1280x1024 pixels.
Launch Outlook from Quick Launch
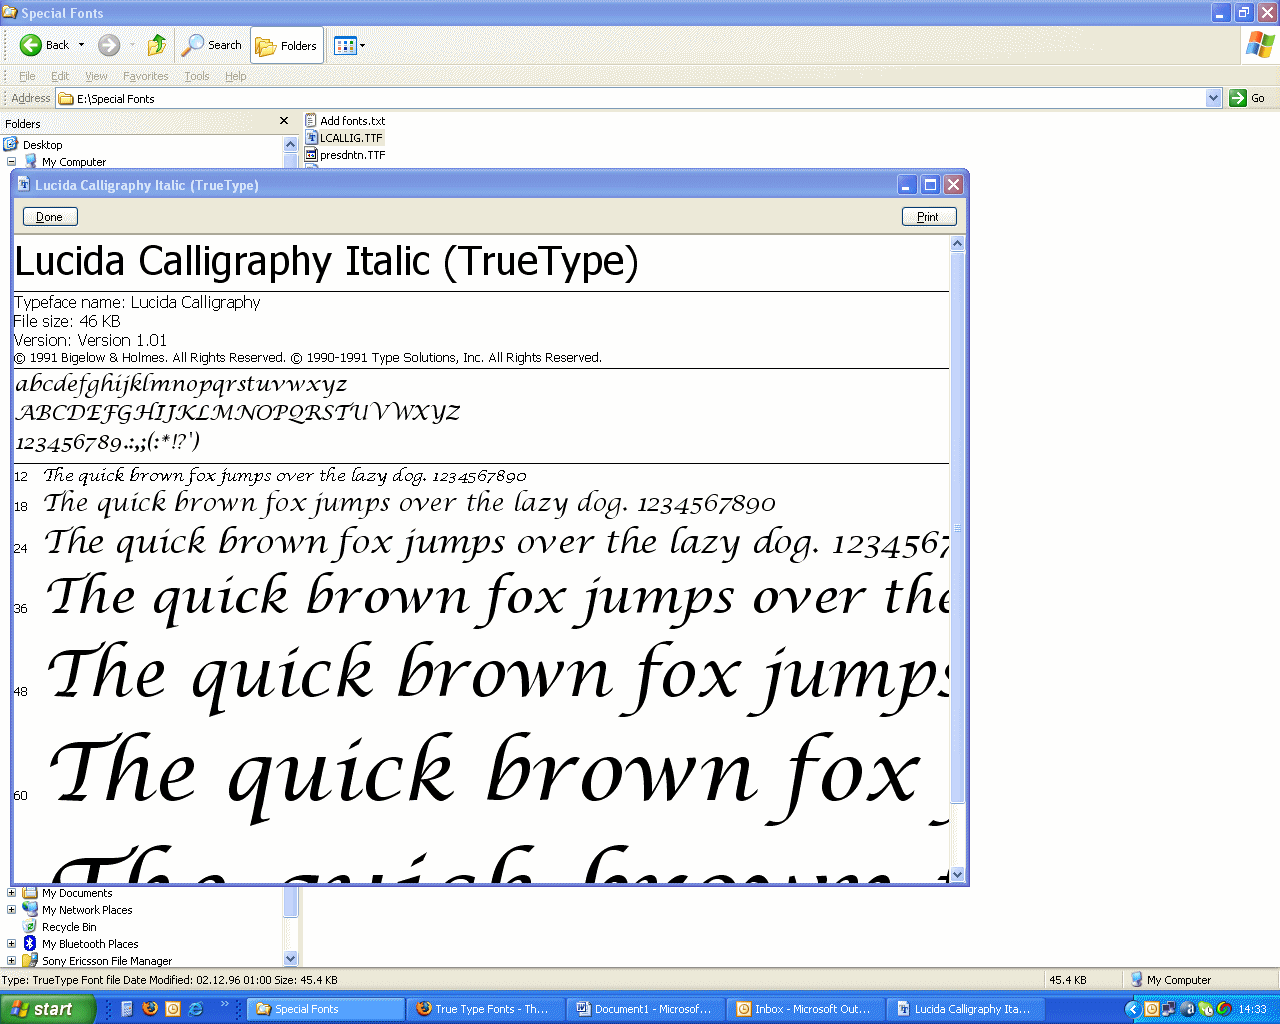tap(173, 1009)
